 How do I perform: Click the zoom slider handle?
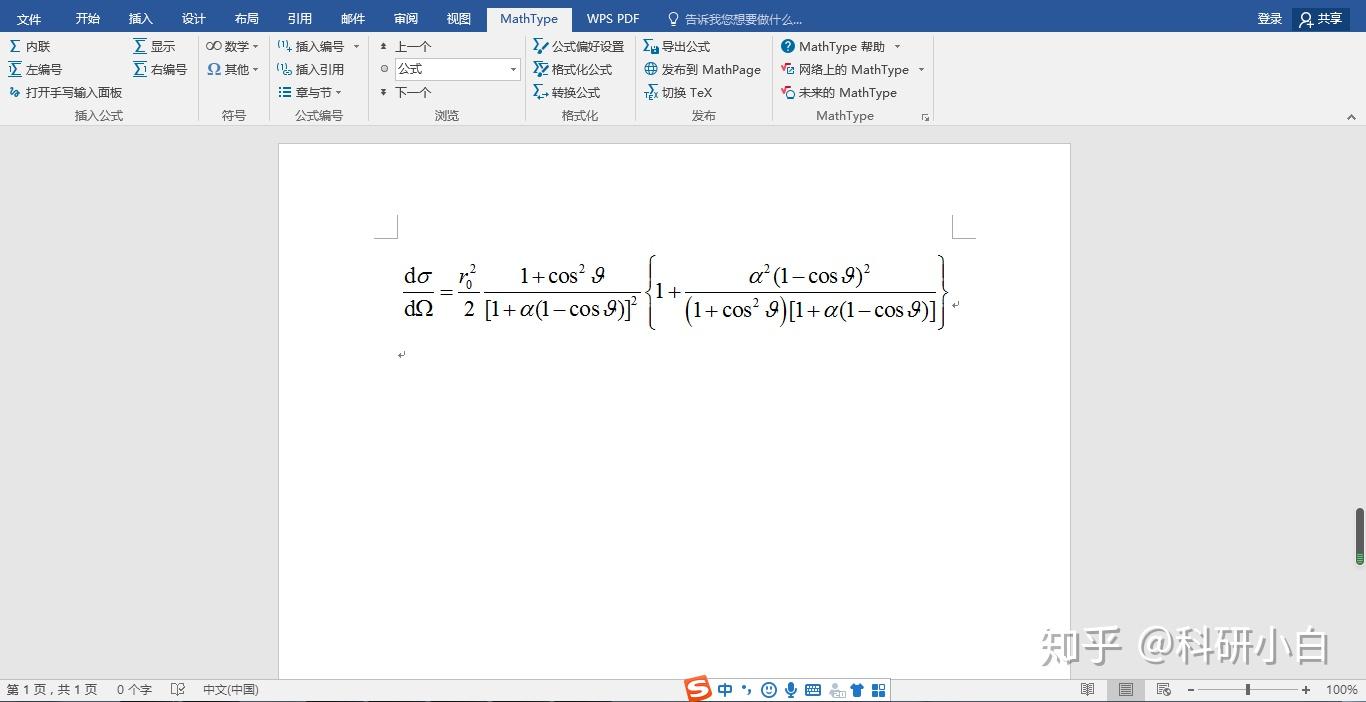coord(1247,689)
